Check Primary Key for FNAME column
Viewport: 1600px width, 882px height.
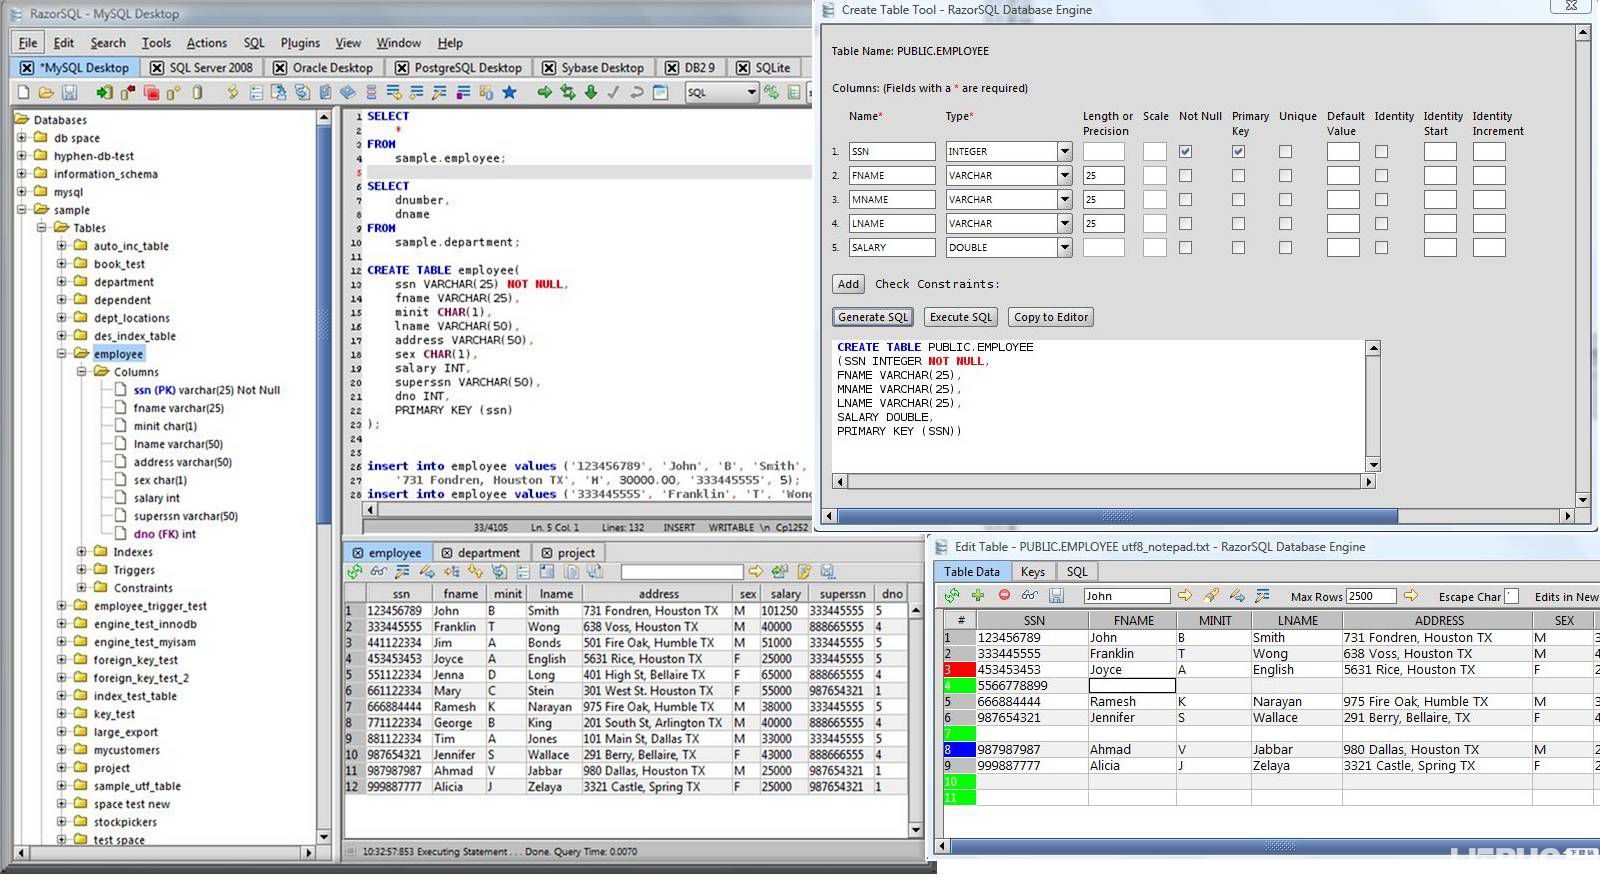[x=1238, y=176]
